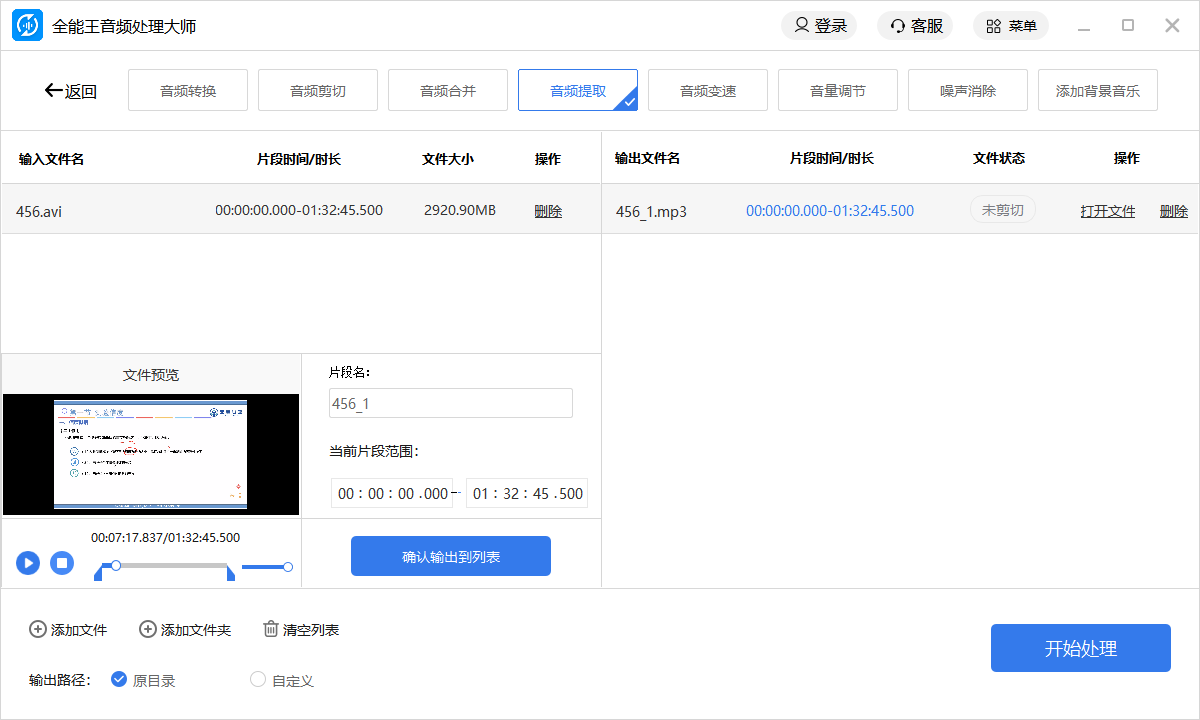Click 确认输出到列表 button
The width and height of the screenshot is (1200, 720).
450,556
